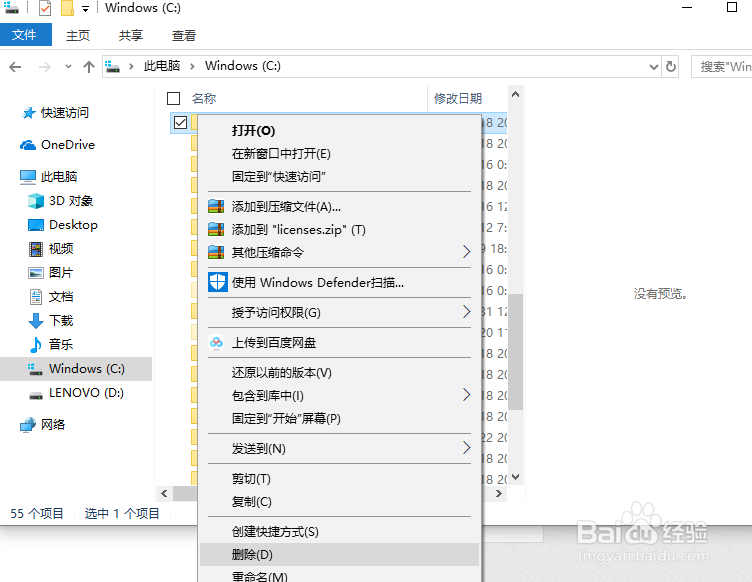Image resolution: width=752 pixels, height=582 pixels.
Task: Open the 图片 folder
Action: point(51,273)
